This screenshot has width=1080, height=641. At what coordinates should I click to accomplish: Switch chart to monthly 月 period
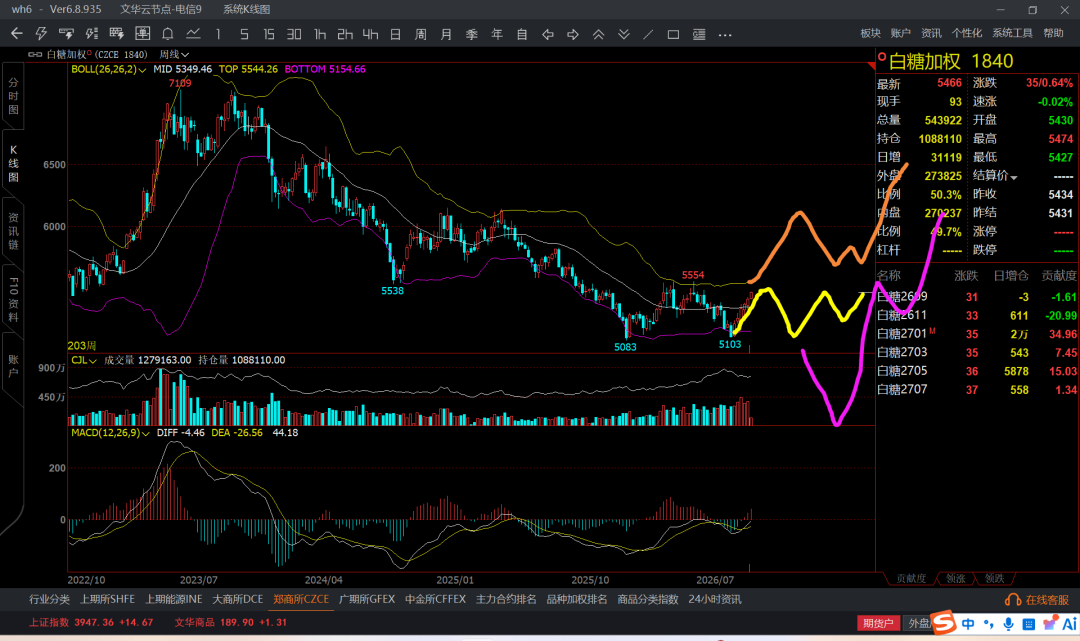tap(446, 34)
